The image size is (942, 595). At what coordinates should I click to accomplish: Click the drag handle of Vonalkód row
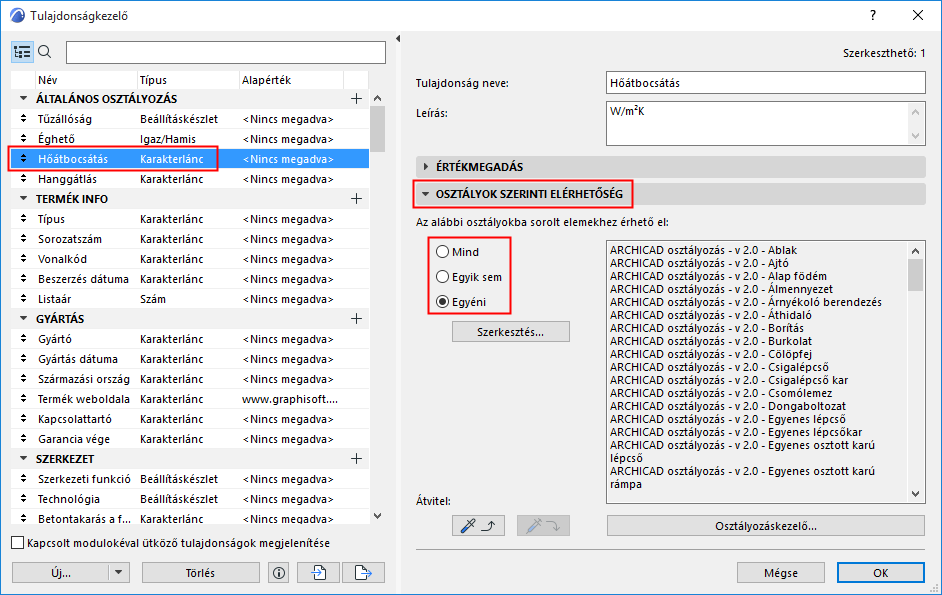point(23,258)
